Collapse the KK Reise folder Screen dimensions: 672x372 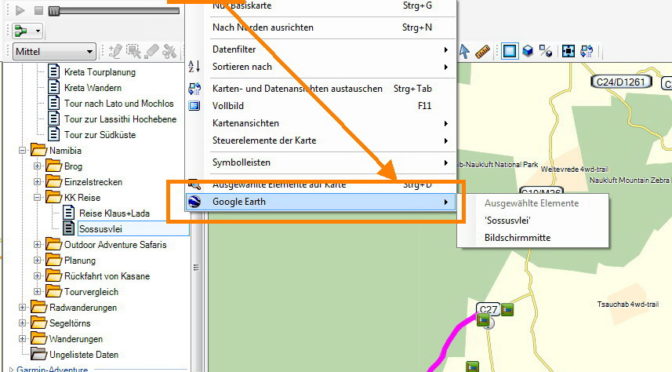(x=37, y=198)
